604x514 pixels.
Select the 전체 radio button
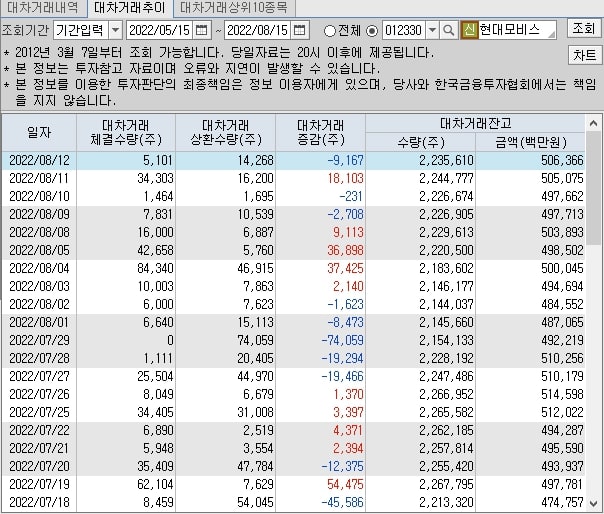pyautogui.click(x=330, y=30)
